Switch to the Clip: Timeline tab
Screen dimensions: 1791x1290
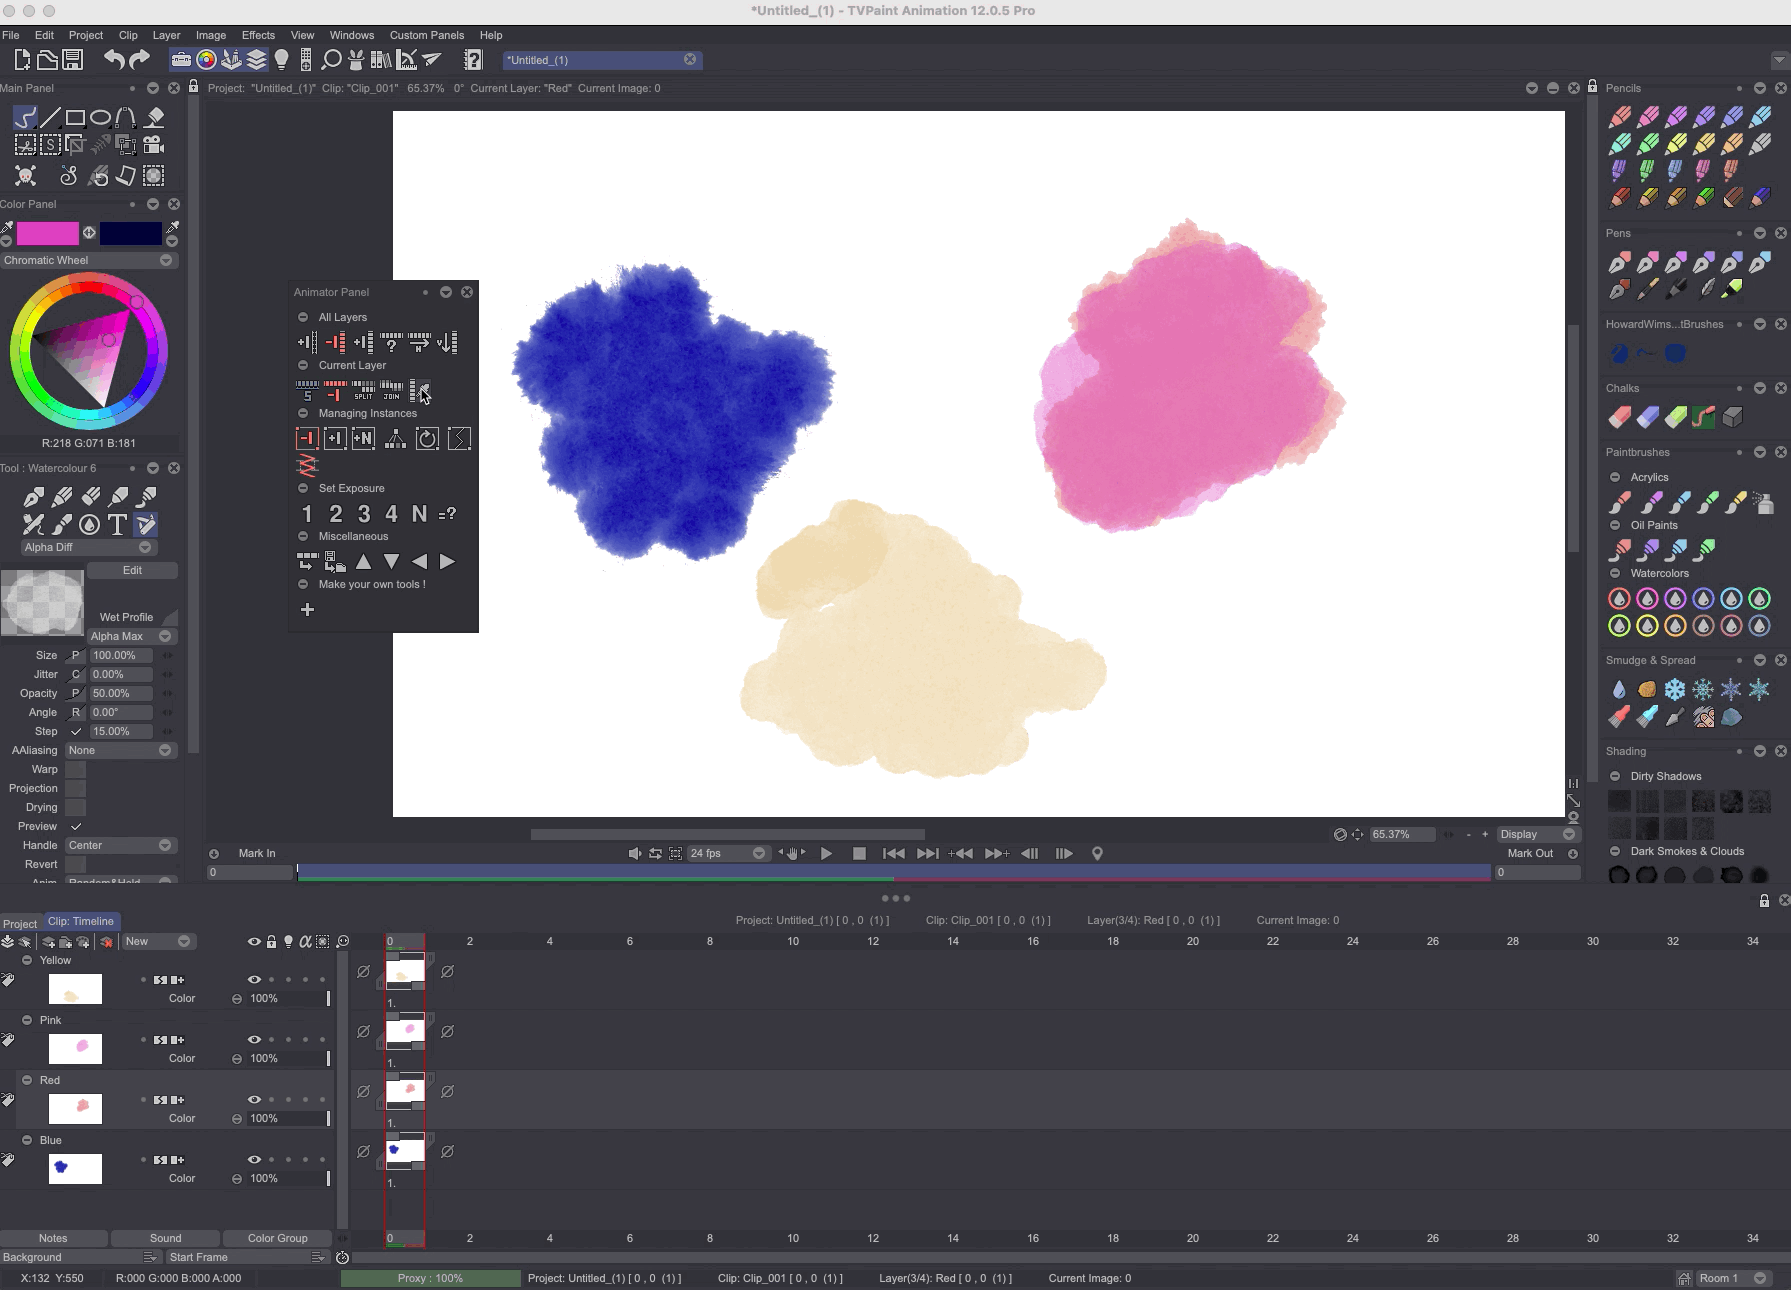(x=81, y=921)
